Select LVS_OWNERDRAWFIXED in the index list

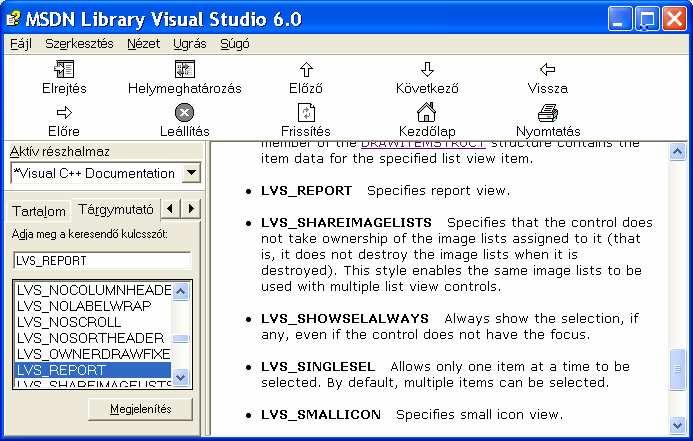(93, 354)
